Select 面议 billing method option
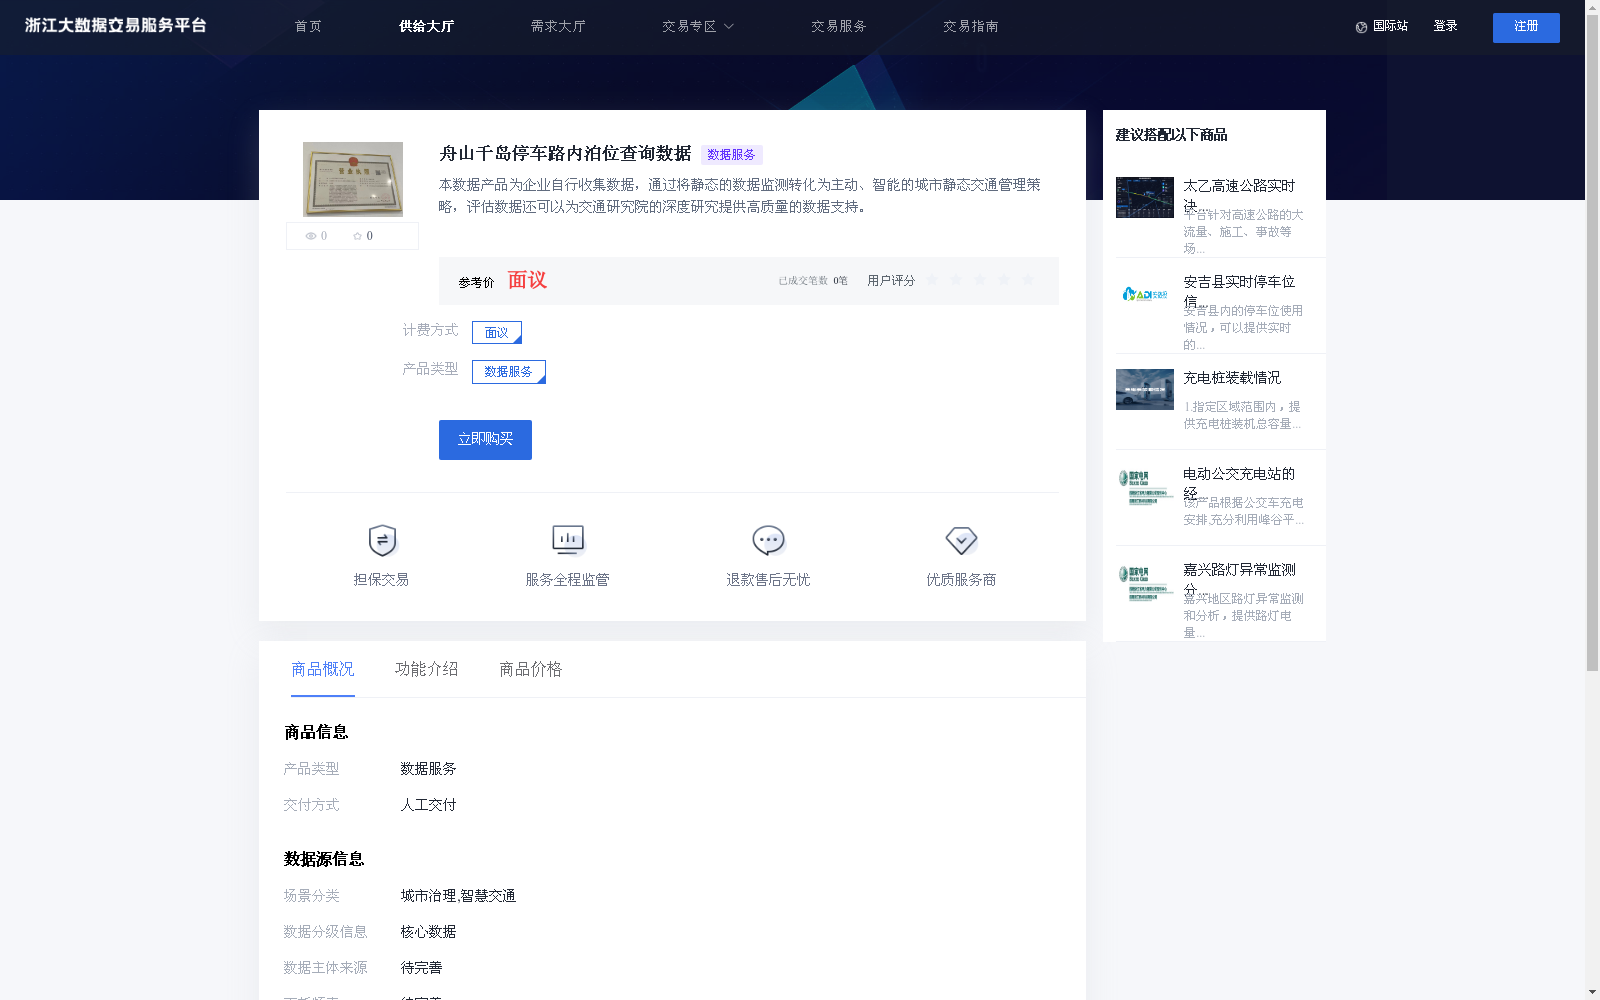The width and height of the screenshot is (1600, 1000). pyautogui.click(x=497, y=332)
